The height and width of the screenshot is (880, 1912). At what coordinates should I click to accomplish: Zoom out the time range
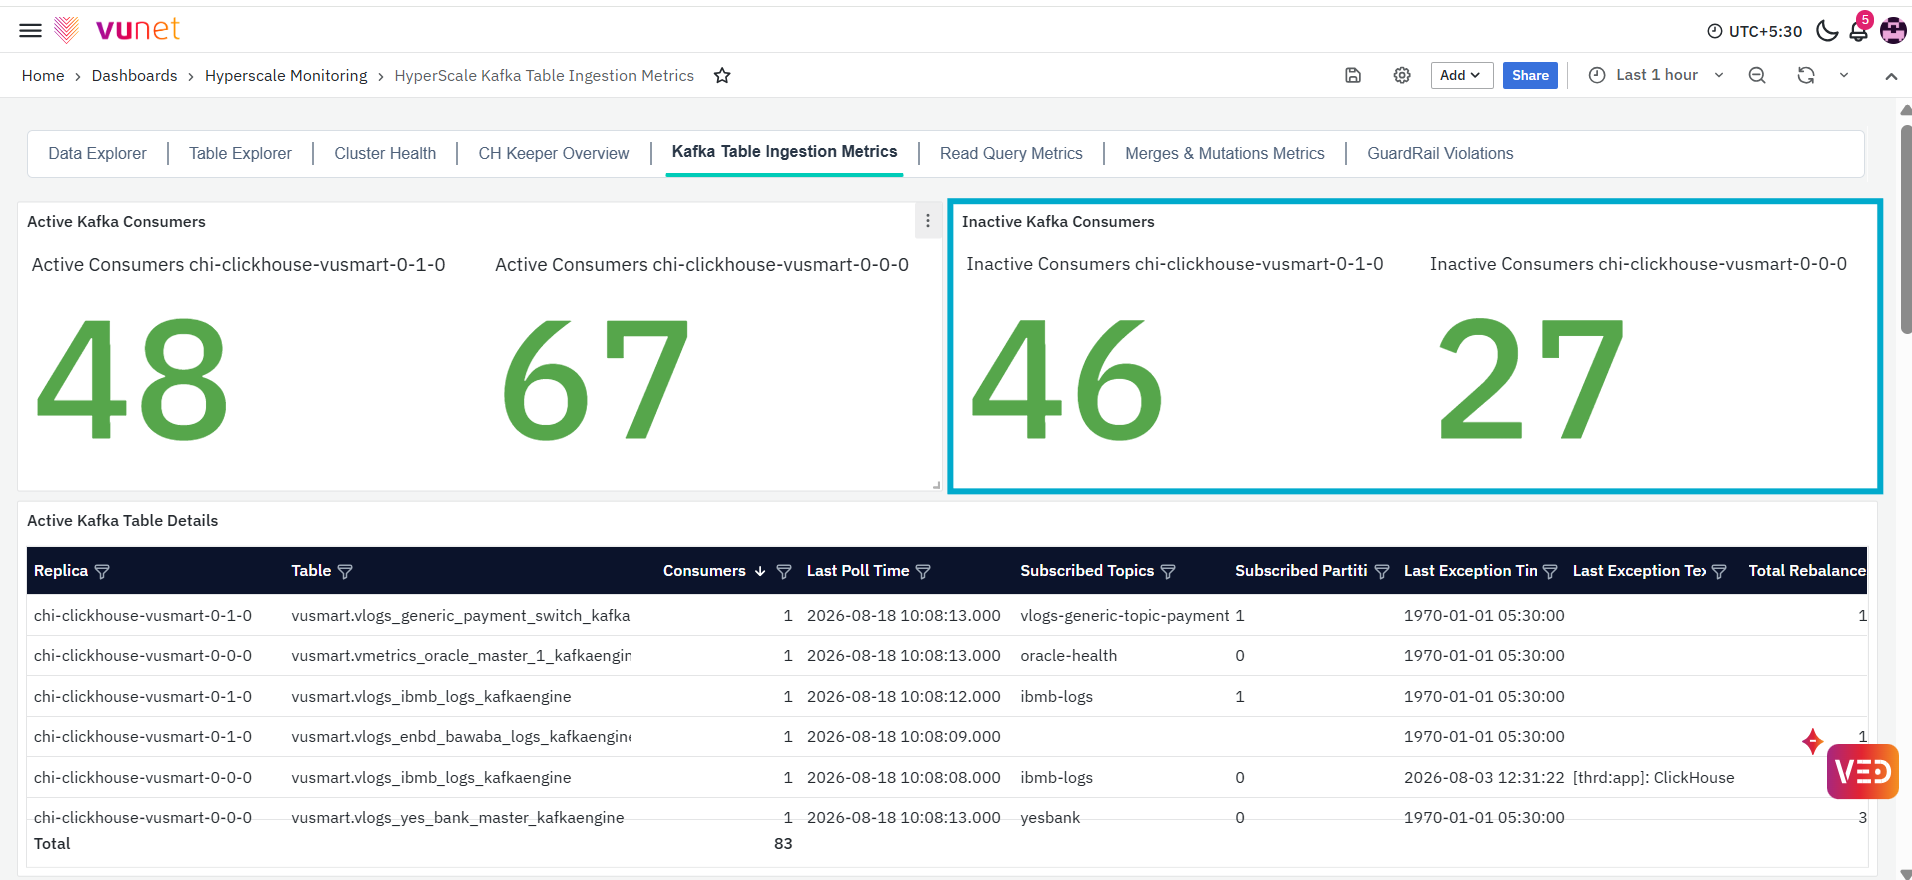coord(1757,75)
